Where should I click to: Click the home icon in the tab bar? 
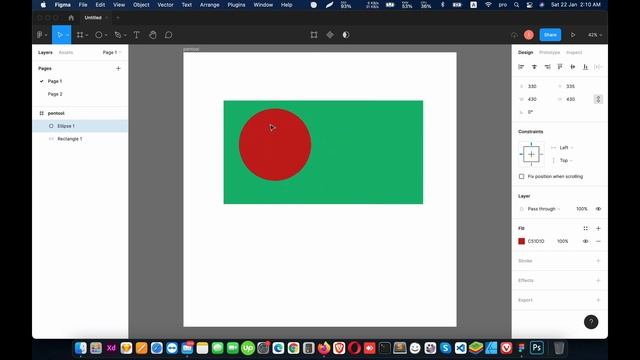point(71,18)
